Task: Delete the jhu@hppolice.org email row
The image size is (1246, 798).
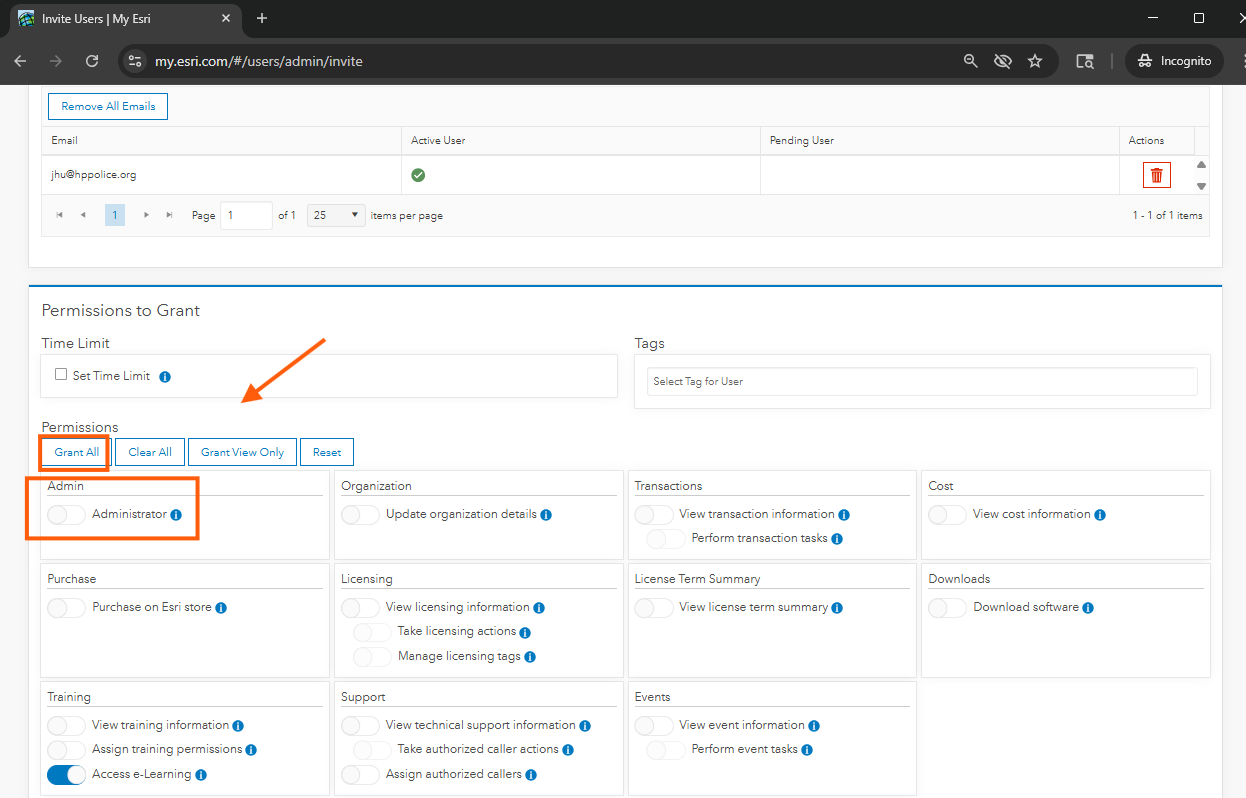Action: coord(1156,175)
